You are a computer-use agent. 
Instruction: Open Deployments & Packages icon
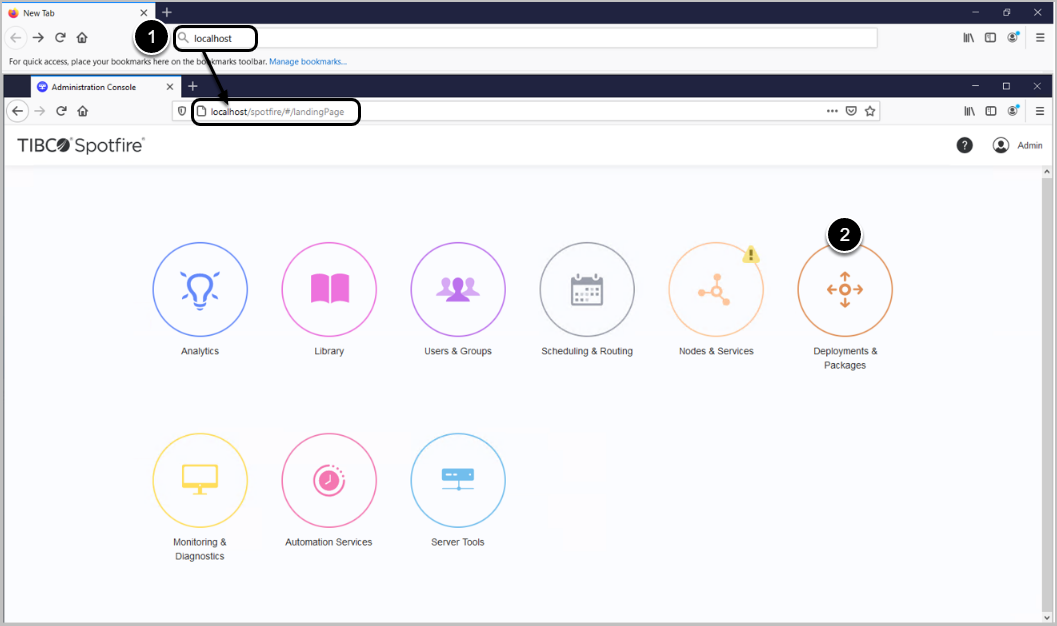point(845,290)
